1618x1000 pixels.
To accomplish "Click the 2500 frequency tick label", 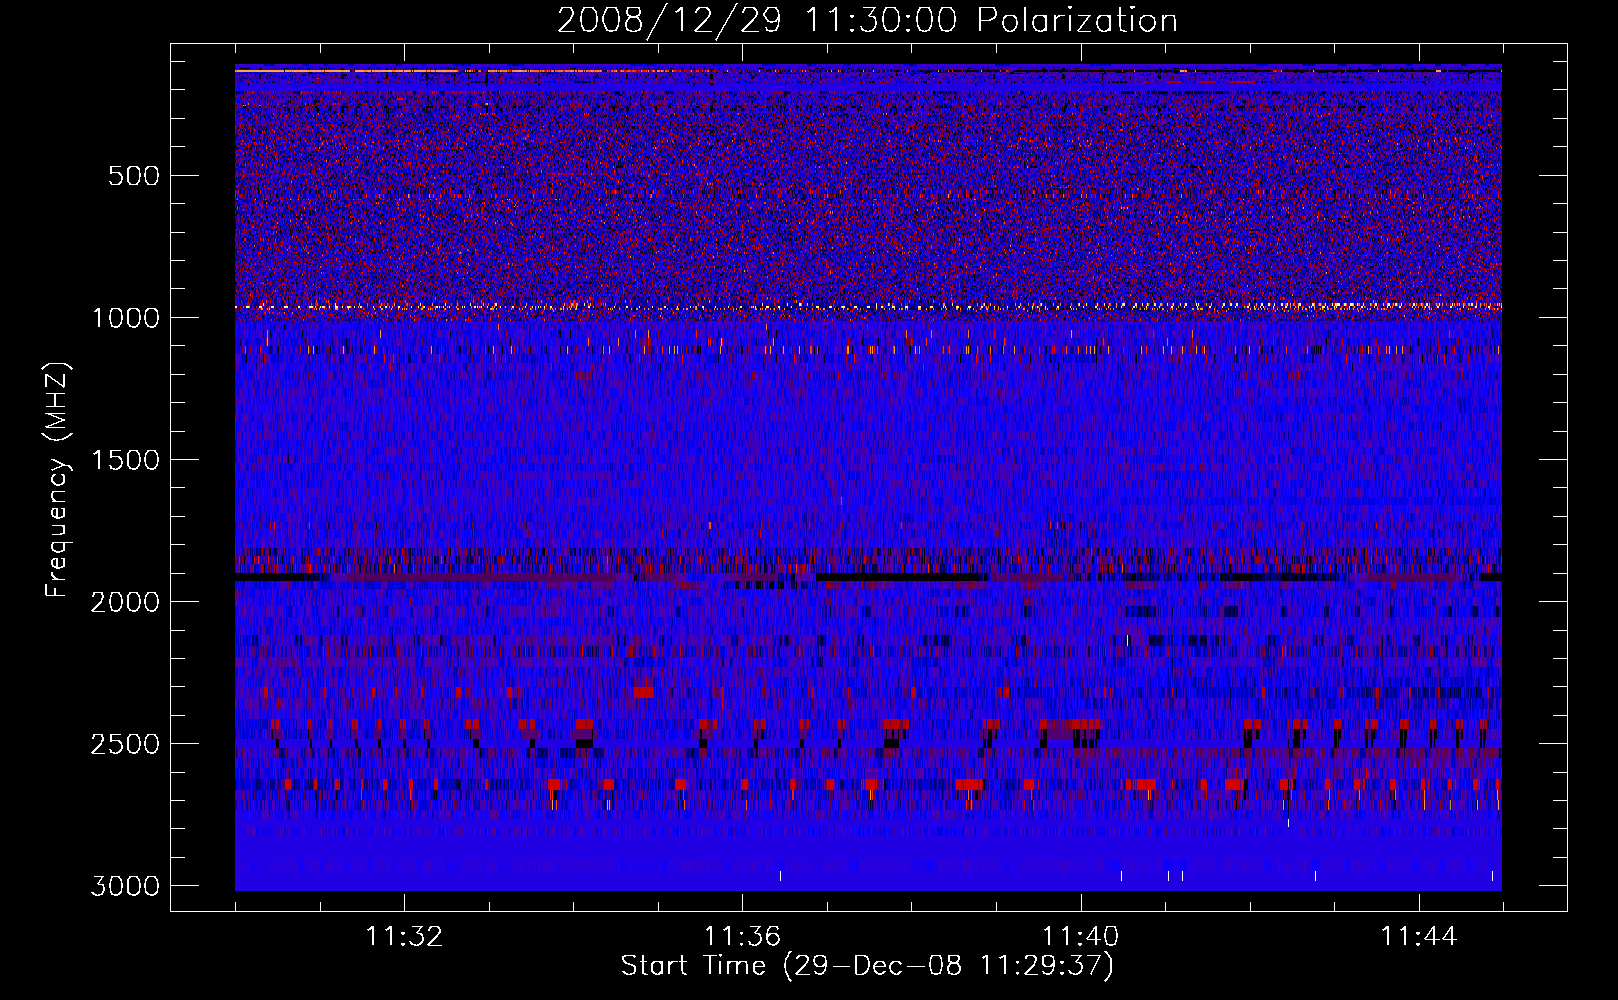I will coord(125,744).
